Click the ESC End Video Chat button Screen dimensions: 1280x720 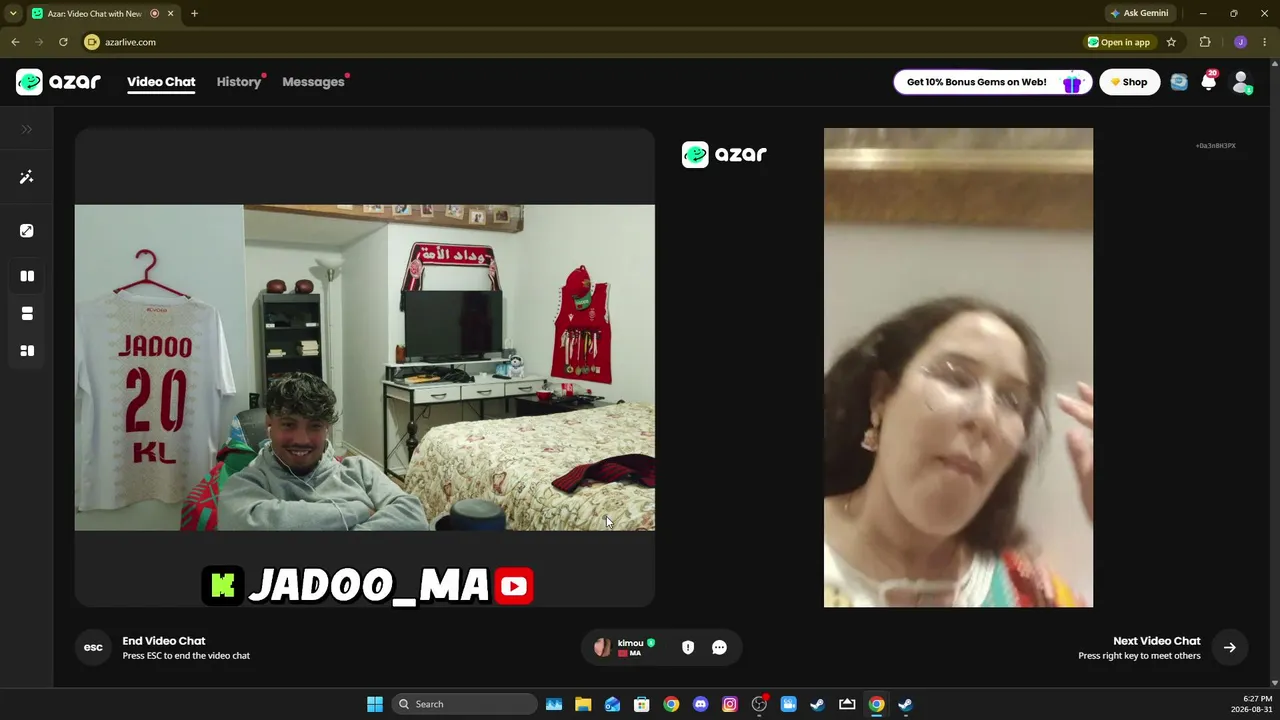[x=93, y=647]
